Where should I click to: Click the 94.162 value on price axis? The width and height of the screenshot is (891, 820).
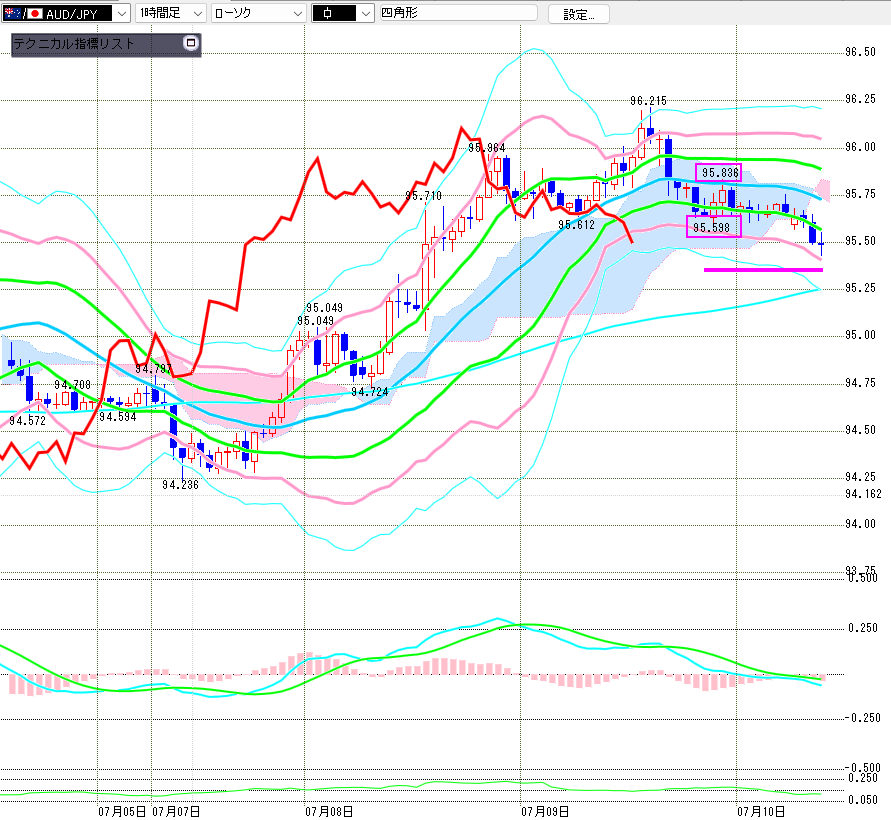pos(863,494)
